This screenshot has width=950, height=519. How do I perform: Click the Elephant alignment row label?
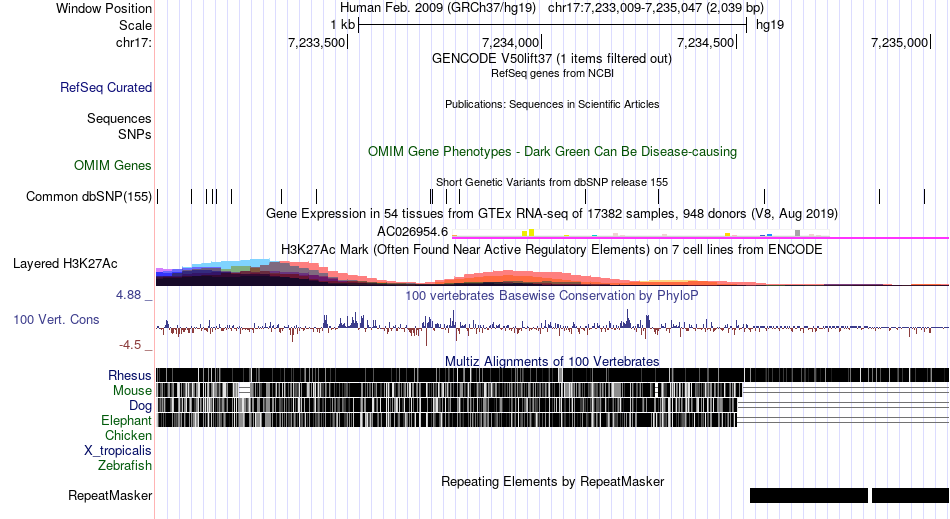click(x=126, y=420)
